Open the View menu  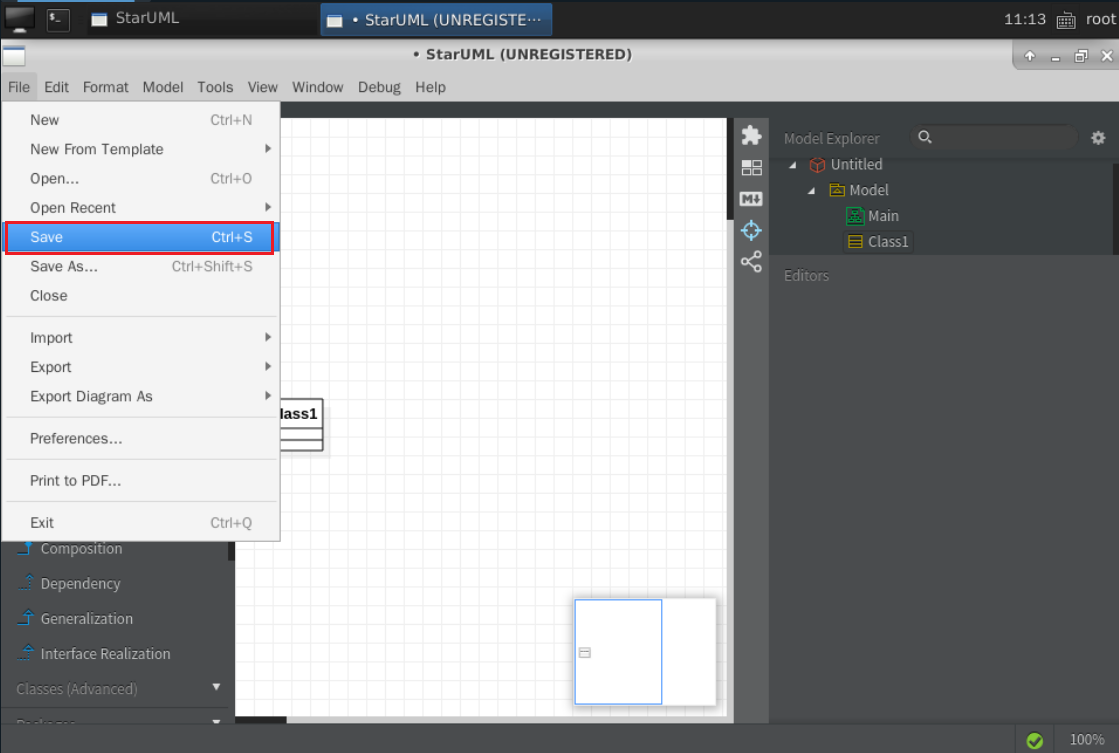(x=262, y=87)
